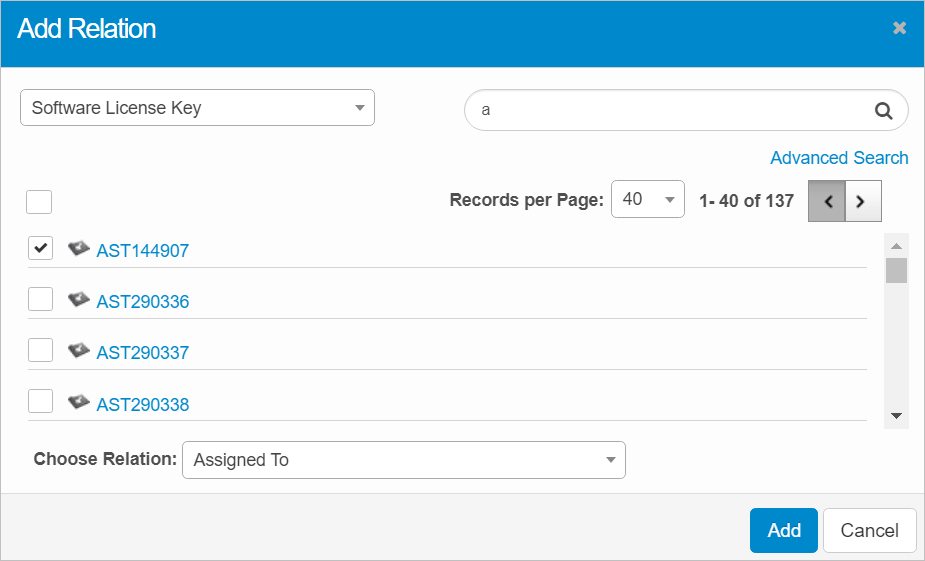Click the license key icon beside AST290337
The height and width of the screenshot is (561, 925).
point(79,351)
